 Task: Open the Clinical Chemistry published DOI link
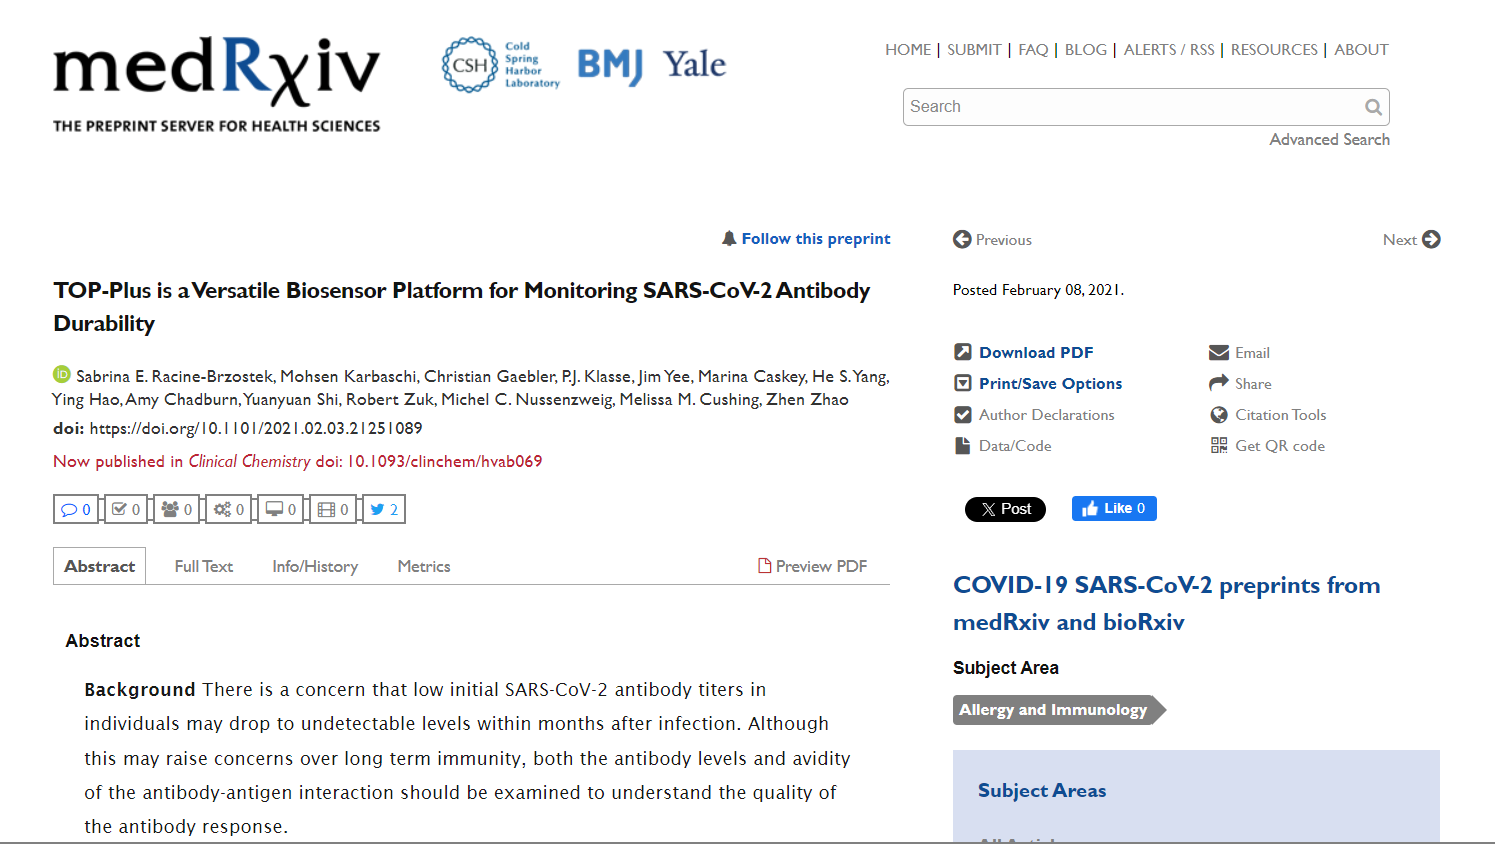pos(444,461)
